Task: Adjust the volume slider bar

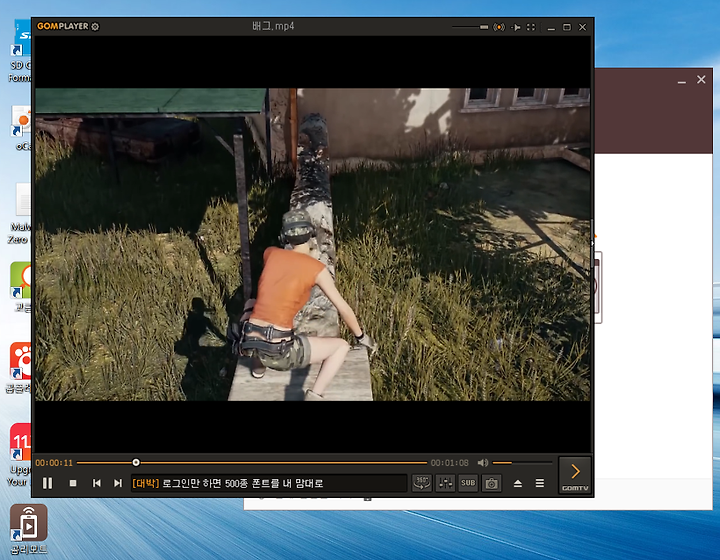Action: click(x=522, y=463)
